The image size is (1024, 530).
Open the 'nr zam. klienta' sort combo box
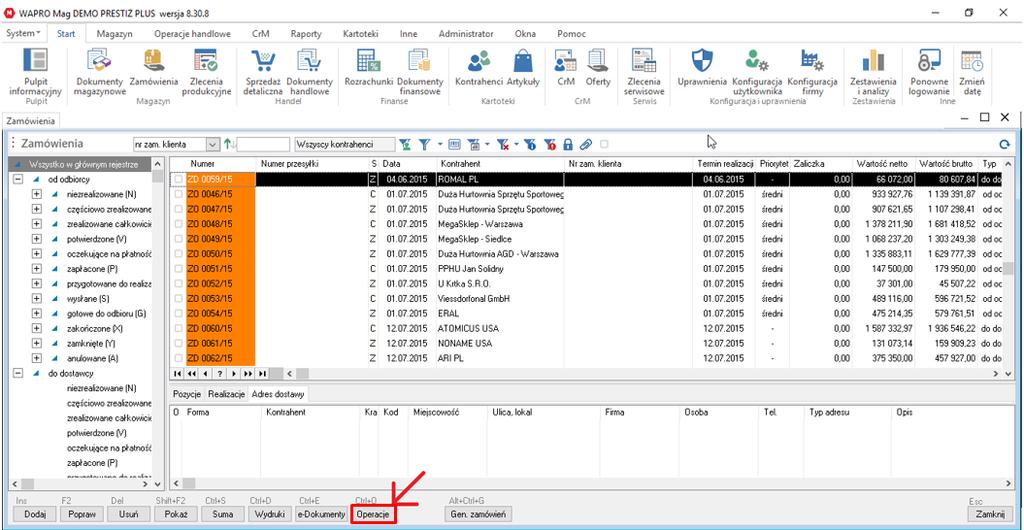tap(176, 144)
